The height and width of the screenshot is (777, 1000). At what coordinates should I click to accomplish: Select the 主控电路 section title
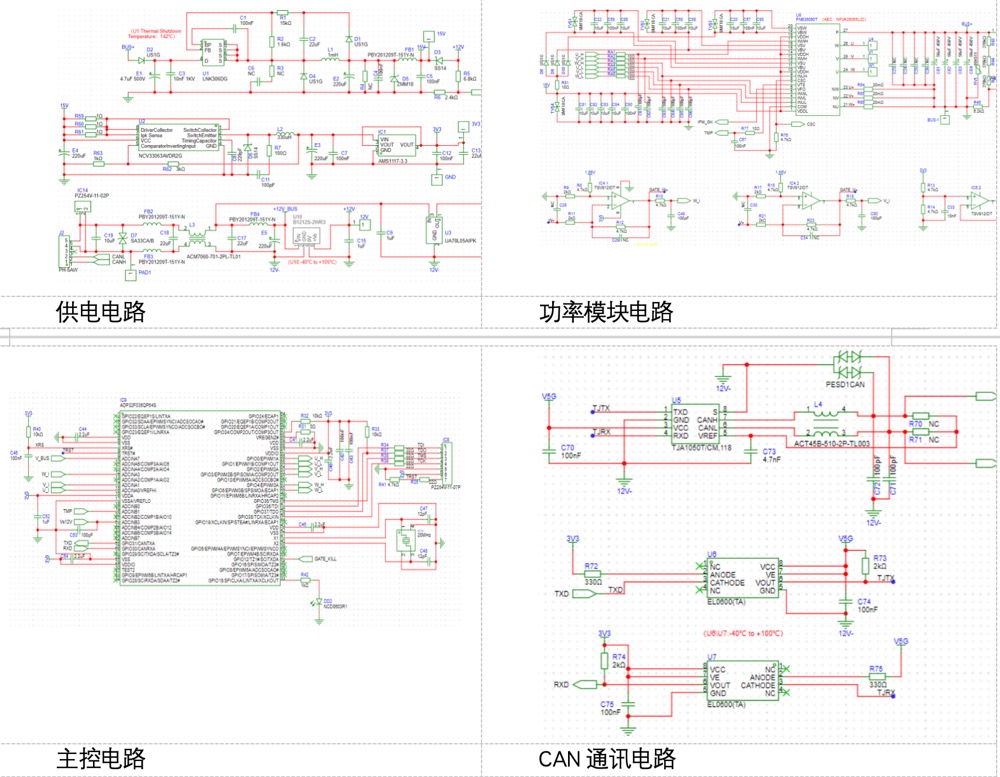point(101,759)
